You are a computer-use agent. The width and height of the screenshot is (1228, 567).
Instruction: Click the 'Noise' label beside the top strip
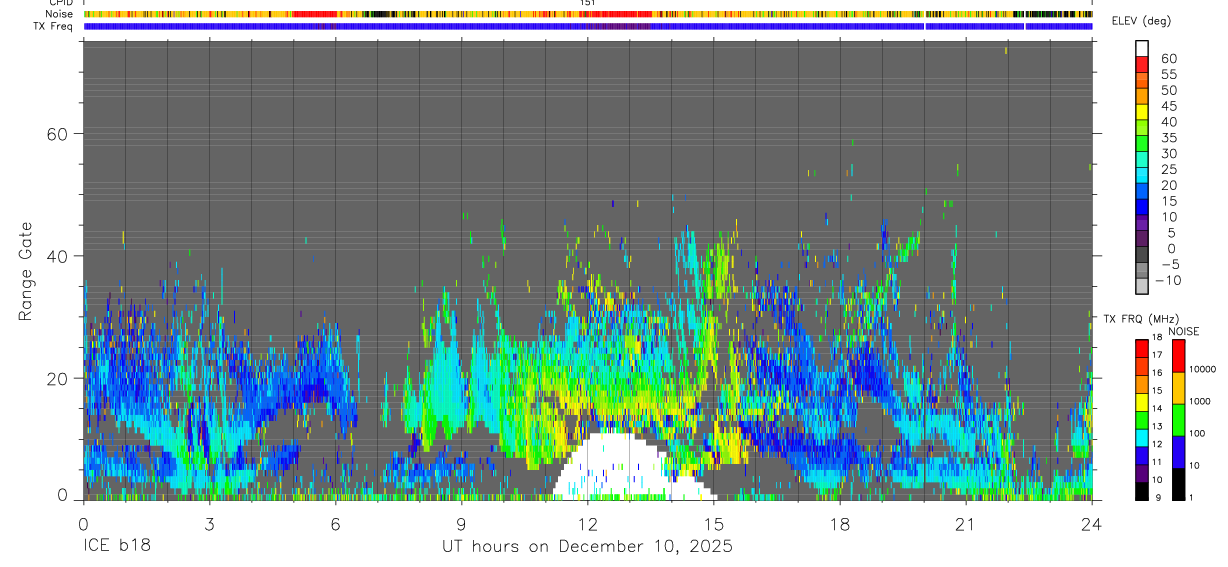pos(60,15)
